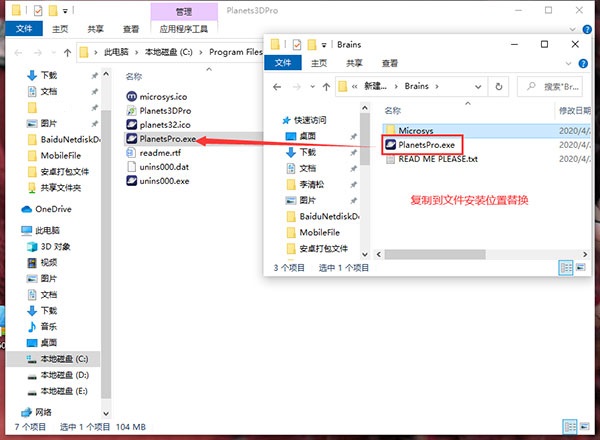
Task: Click horizontal scrollbar in Brains file list
Action: [x=435, y=254]
